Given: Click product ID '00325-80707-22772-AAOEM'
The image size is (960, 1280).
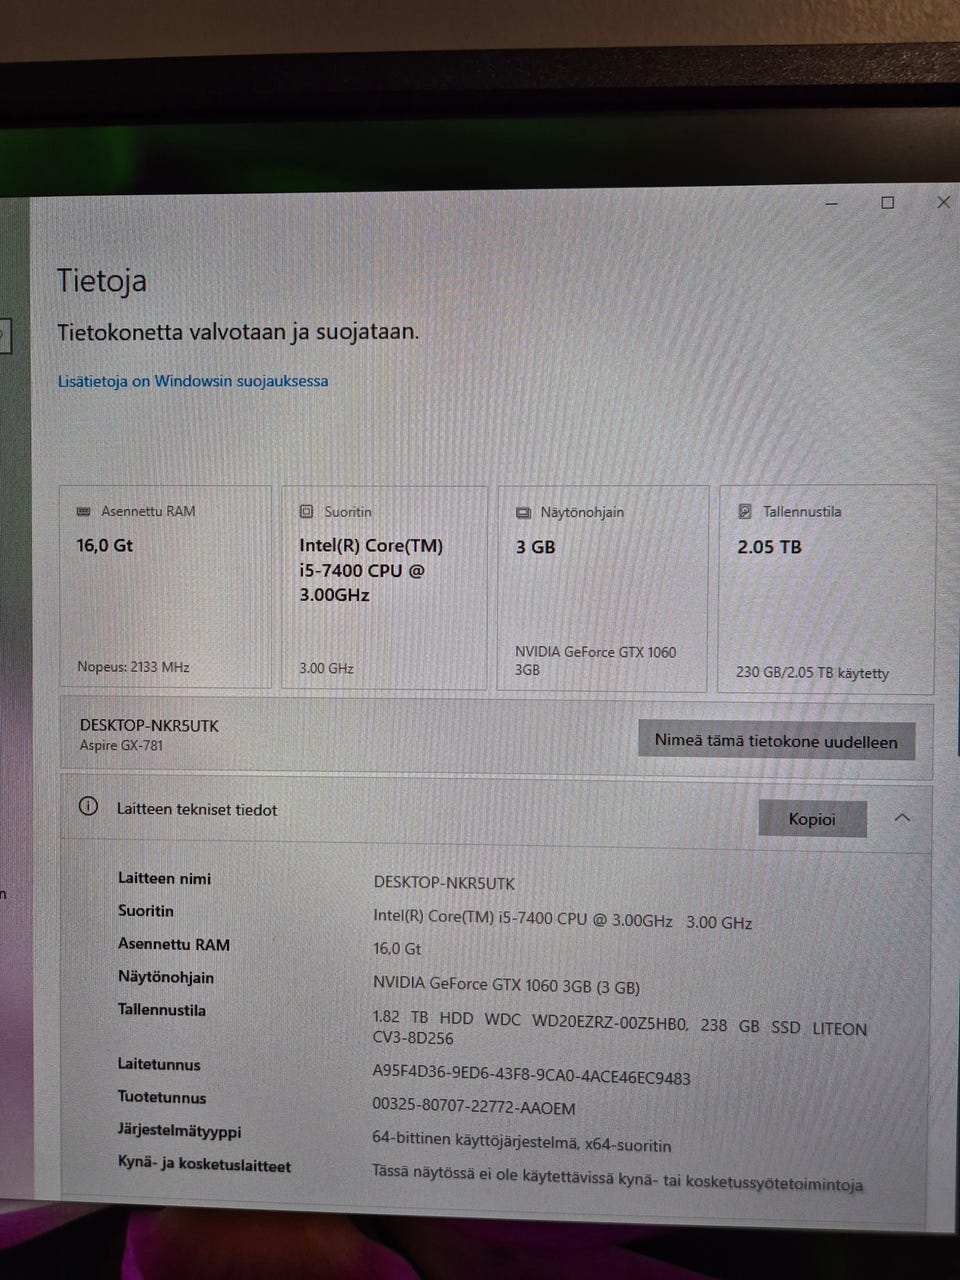Looking at the screenshot, I should pos(474,1107).
